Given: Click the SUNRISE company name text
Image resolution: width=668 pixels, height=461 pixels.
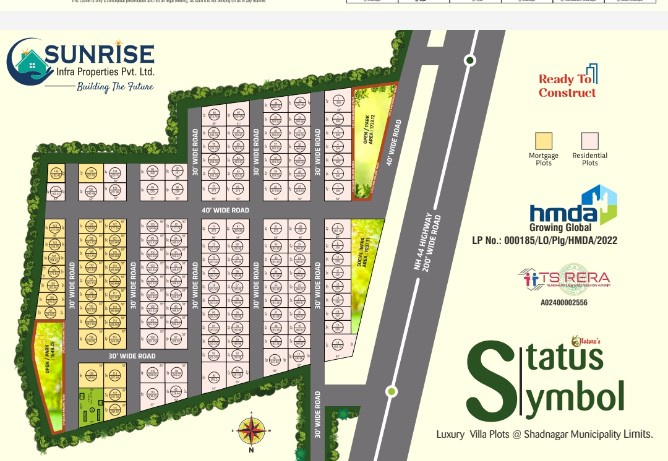Looking at the screenshot, I should (106, 54).
